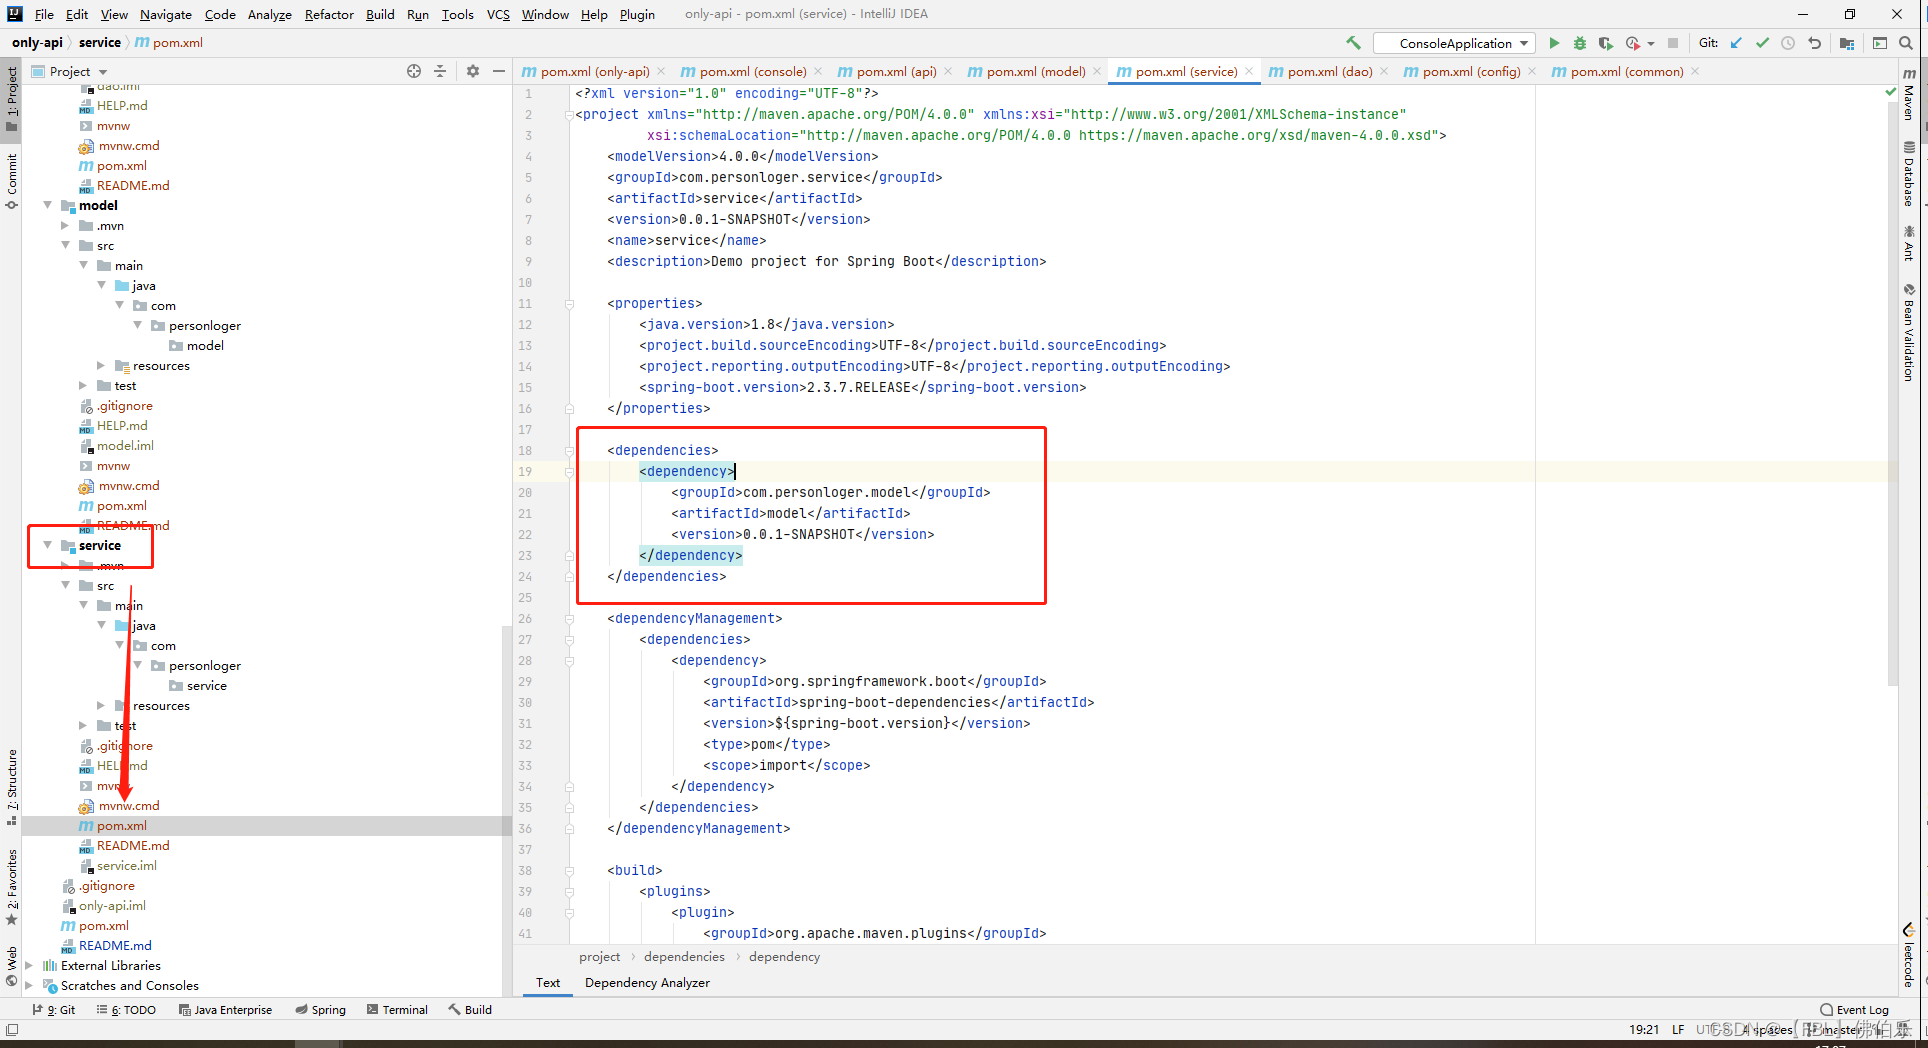Viewport: 1928px width, 1048px height.
Task: Fold dependencyManagement block at line 26
Action: point(569,618)
